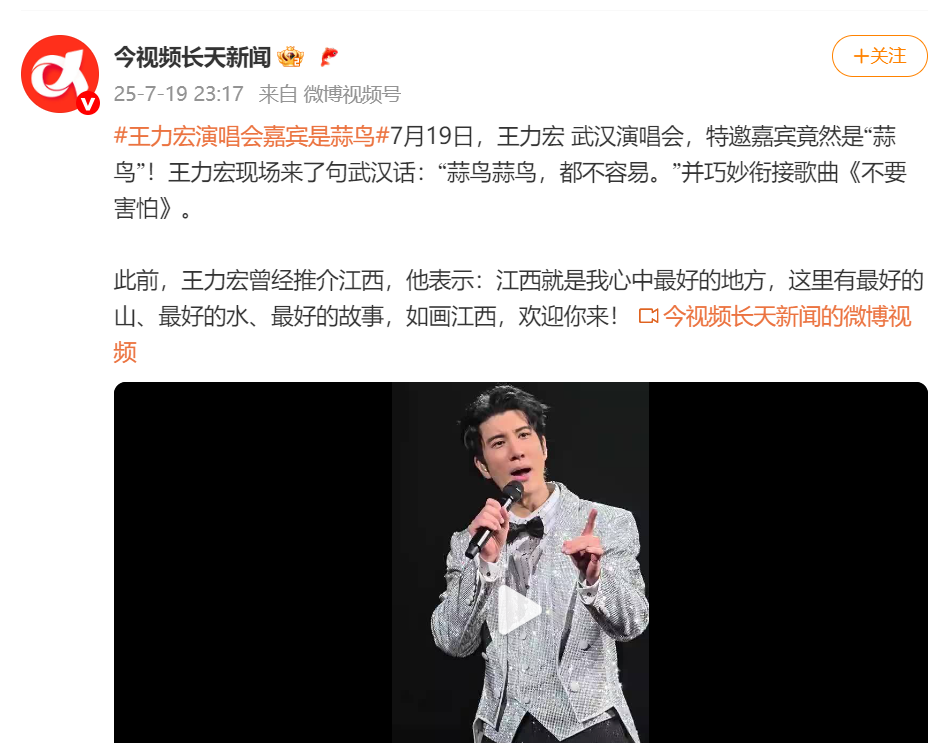The image size is (944, 743).
Task: Click the black left margin of the video
Action: [253, 562]
